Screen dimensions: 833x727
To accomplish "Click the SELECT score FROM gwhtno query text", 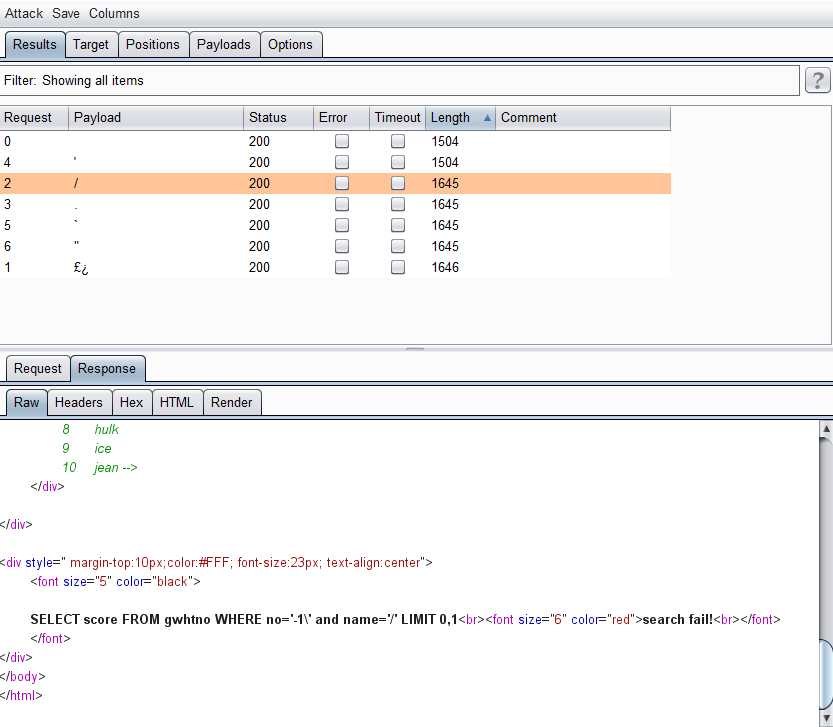I will (244, 620).
